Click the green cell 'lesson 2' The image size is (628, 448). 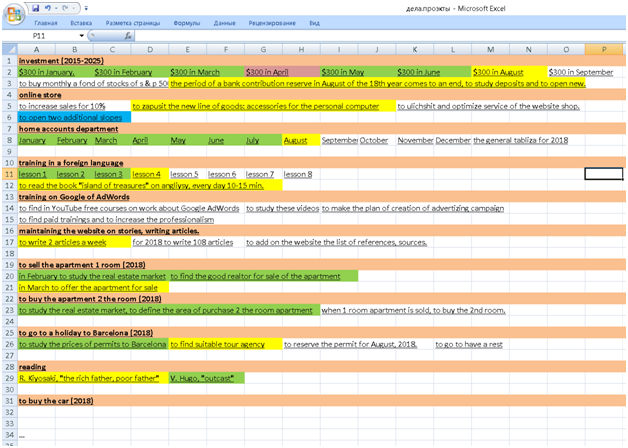pos(74,174)
